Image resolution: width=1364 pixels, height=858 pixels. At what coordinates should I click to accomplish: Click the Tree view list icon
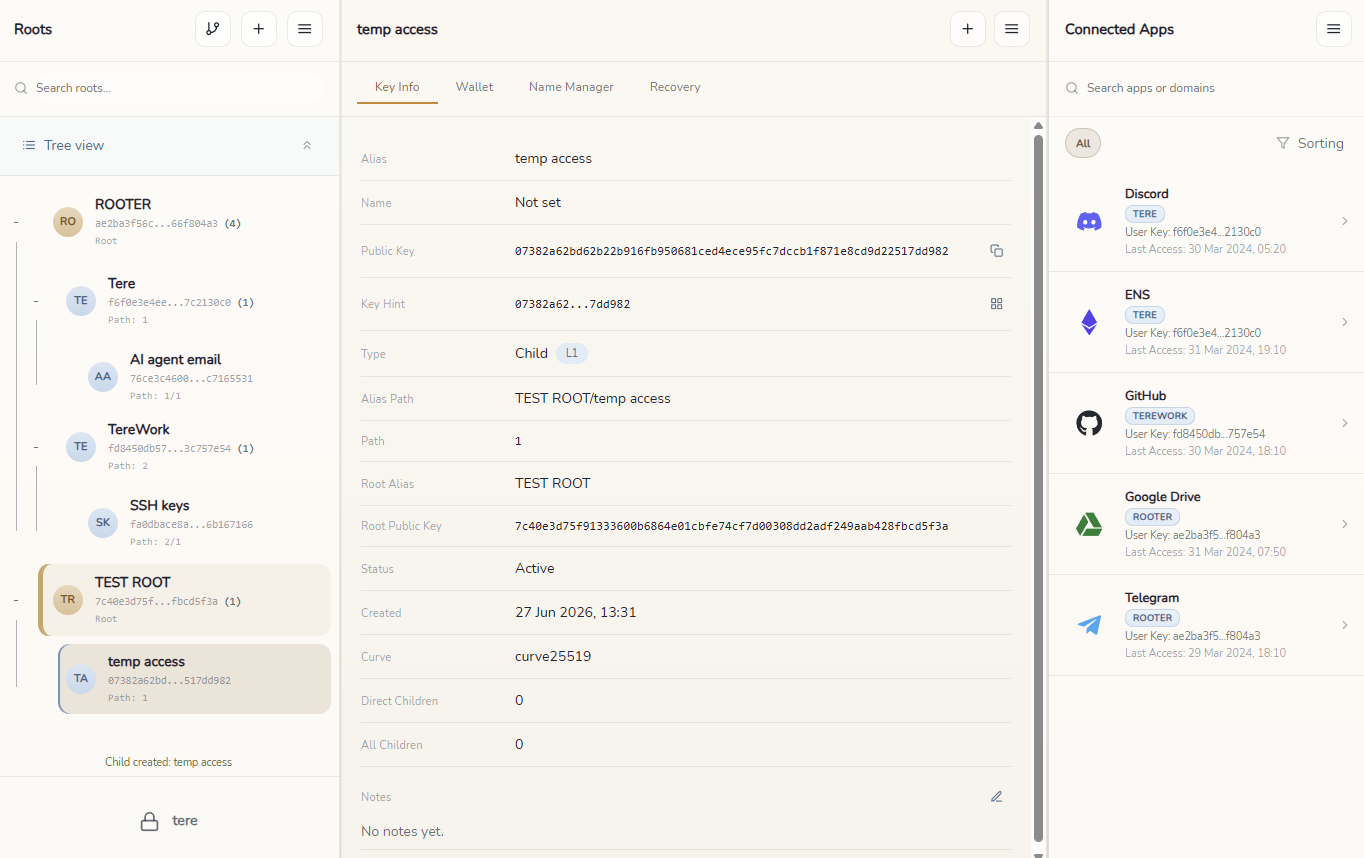click(x=29, y=145)
